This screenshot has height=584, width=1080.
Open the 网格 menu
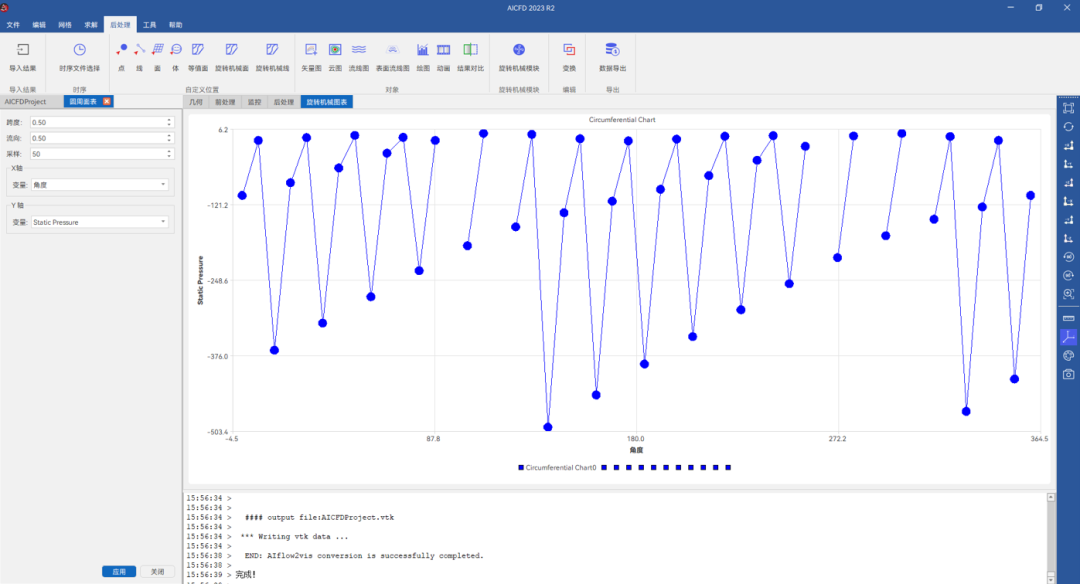(65, 25)
